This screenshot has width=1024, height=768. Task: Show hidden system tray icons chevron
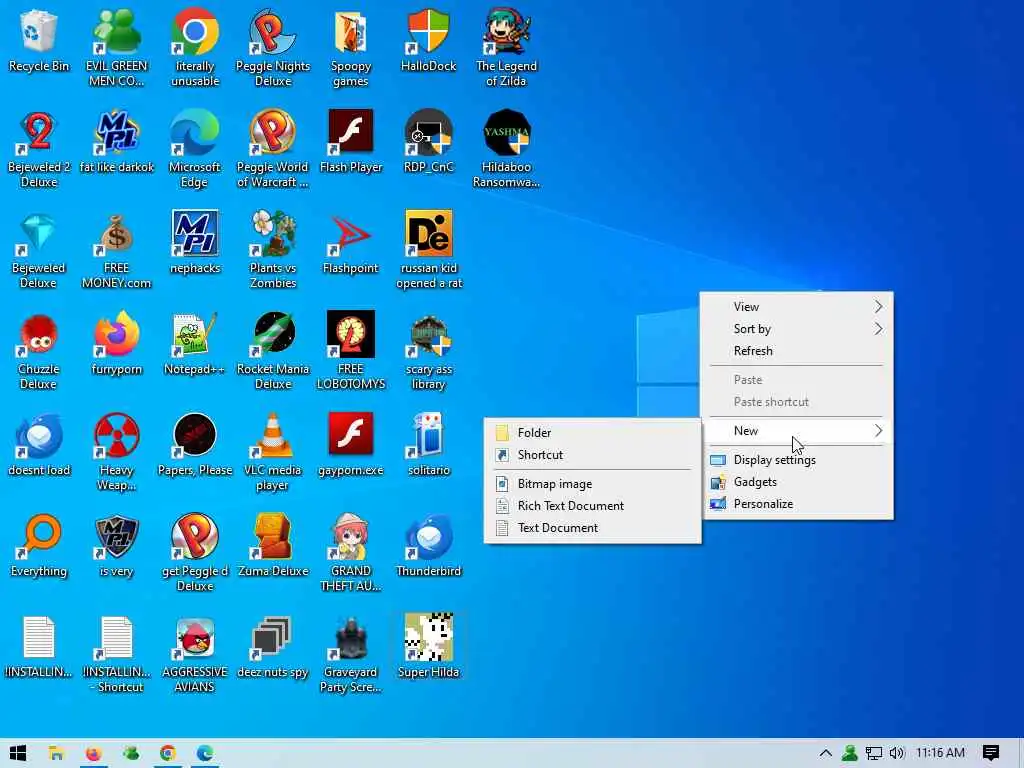pyautogui.click(x=825, y=753)
